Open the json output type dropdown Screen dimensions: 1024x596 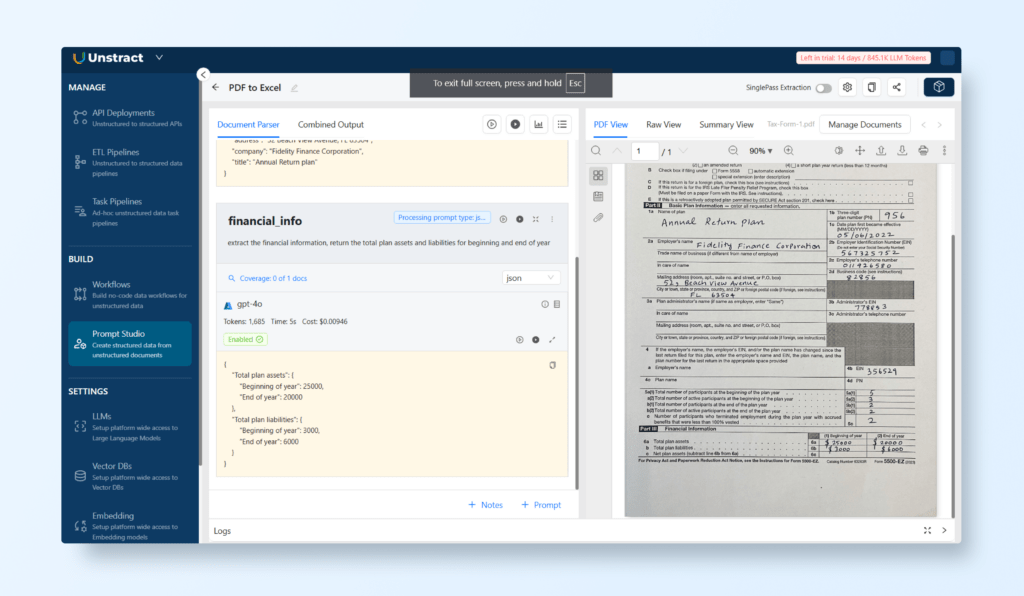click(531, 278)
